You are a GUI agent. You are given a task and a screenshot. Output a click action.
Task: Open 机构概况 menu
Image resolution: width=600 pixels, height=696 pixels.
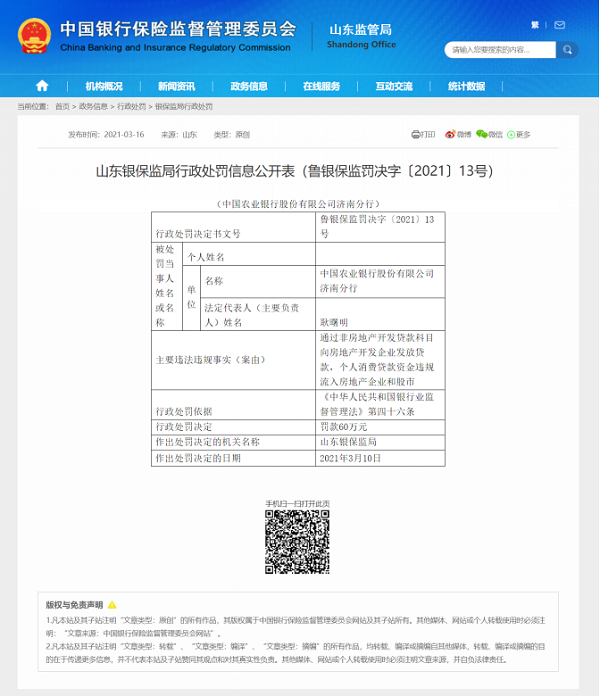pyautogui.click(x=104, y=86)
